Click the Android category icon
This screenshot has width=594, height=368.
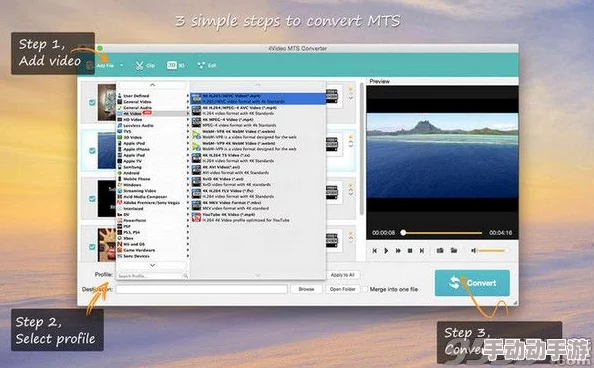click(x=120, y=173)
